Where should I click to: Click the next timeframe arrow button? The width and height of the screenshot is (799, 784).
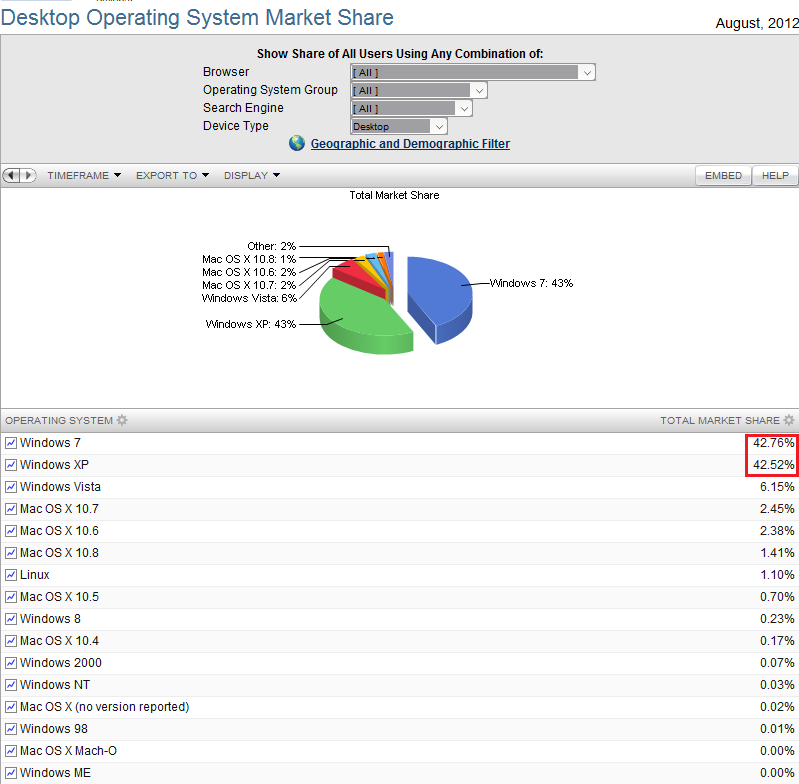29,175
